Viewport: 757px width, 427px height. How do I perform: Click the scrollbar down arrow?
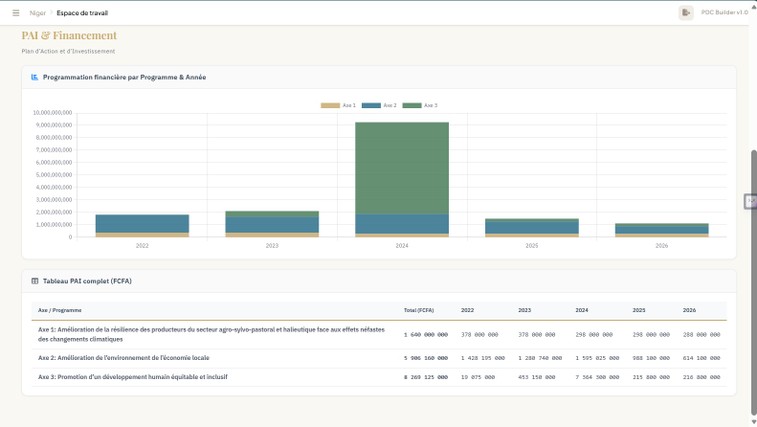(753, 422)
